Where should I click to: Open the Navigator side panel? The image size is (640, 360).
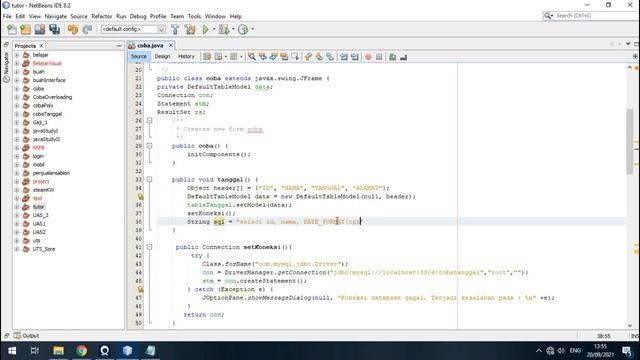pos(6,68)
